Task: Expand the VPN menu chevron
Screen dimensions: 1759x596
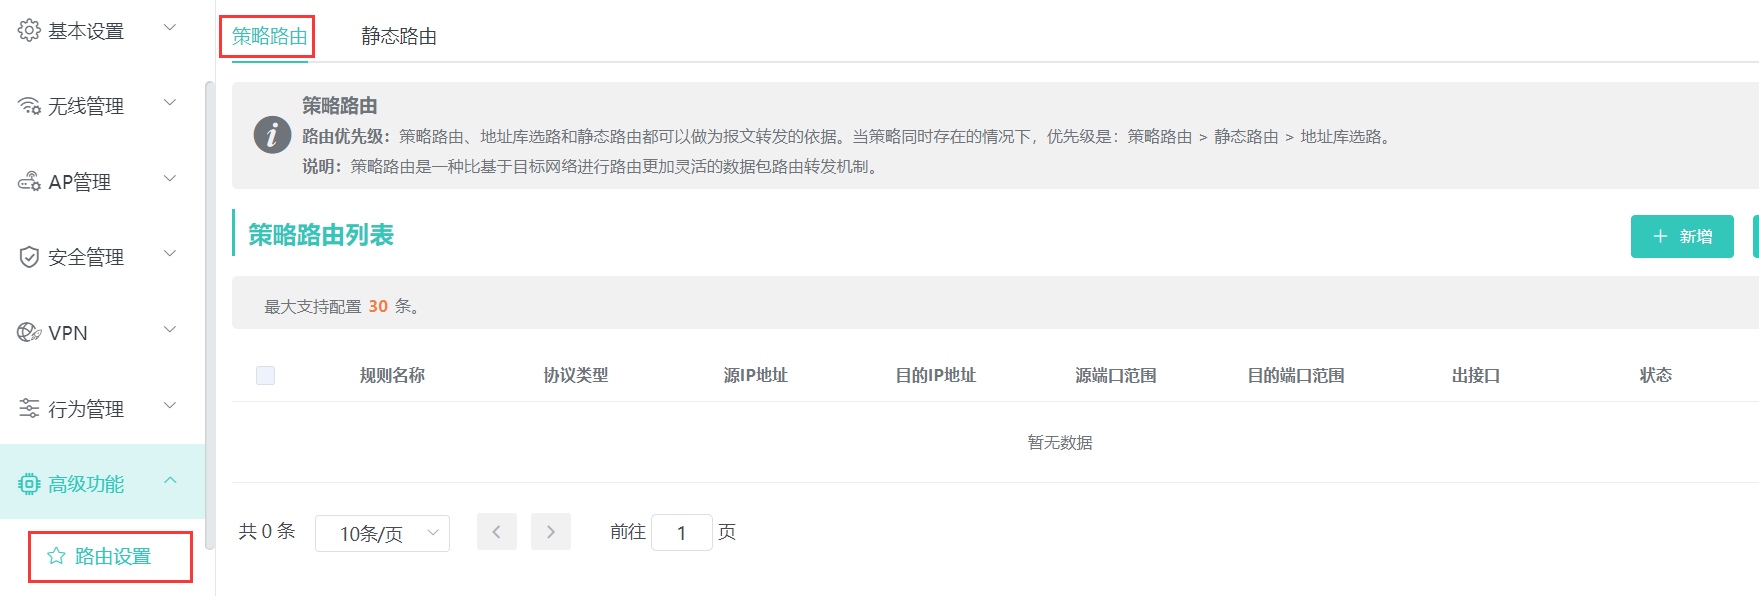Action: [x=170, y=330]
